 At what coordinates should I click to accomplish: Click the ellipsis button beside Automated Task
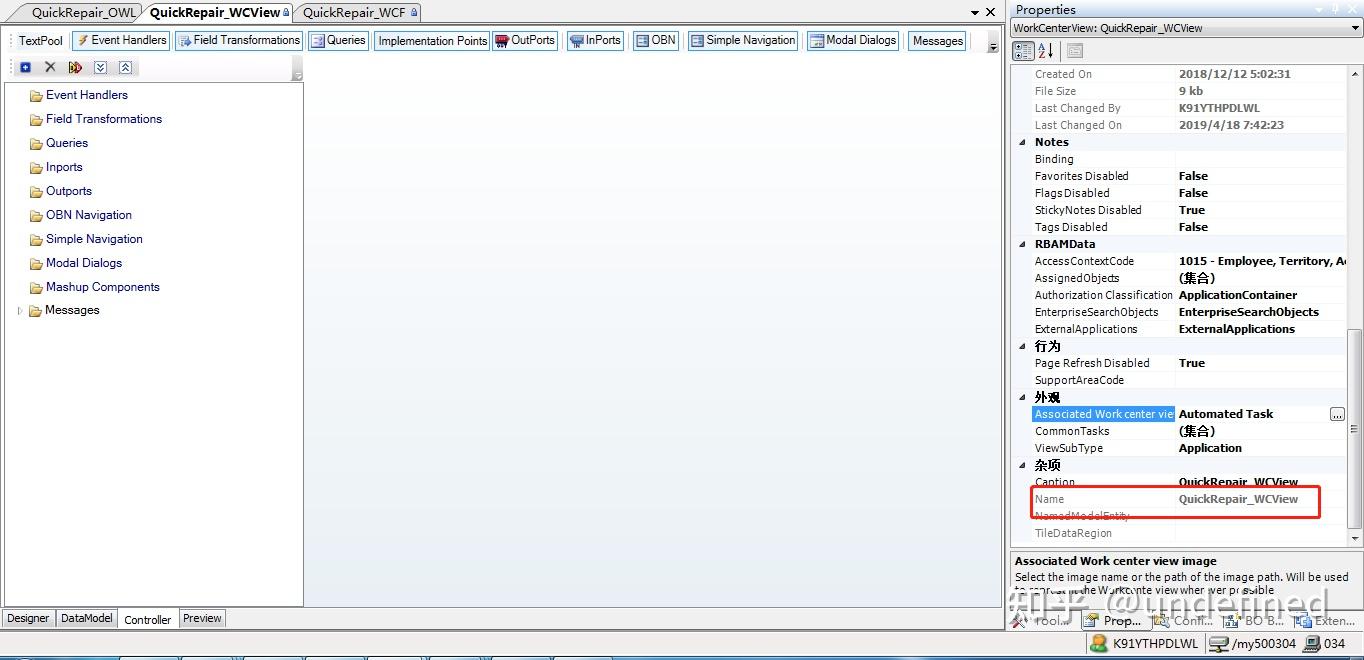pyautogui.click(x=1337, y=414)
